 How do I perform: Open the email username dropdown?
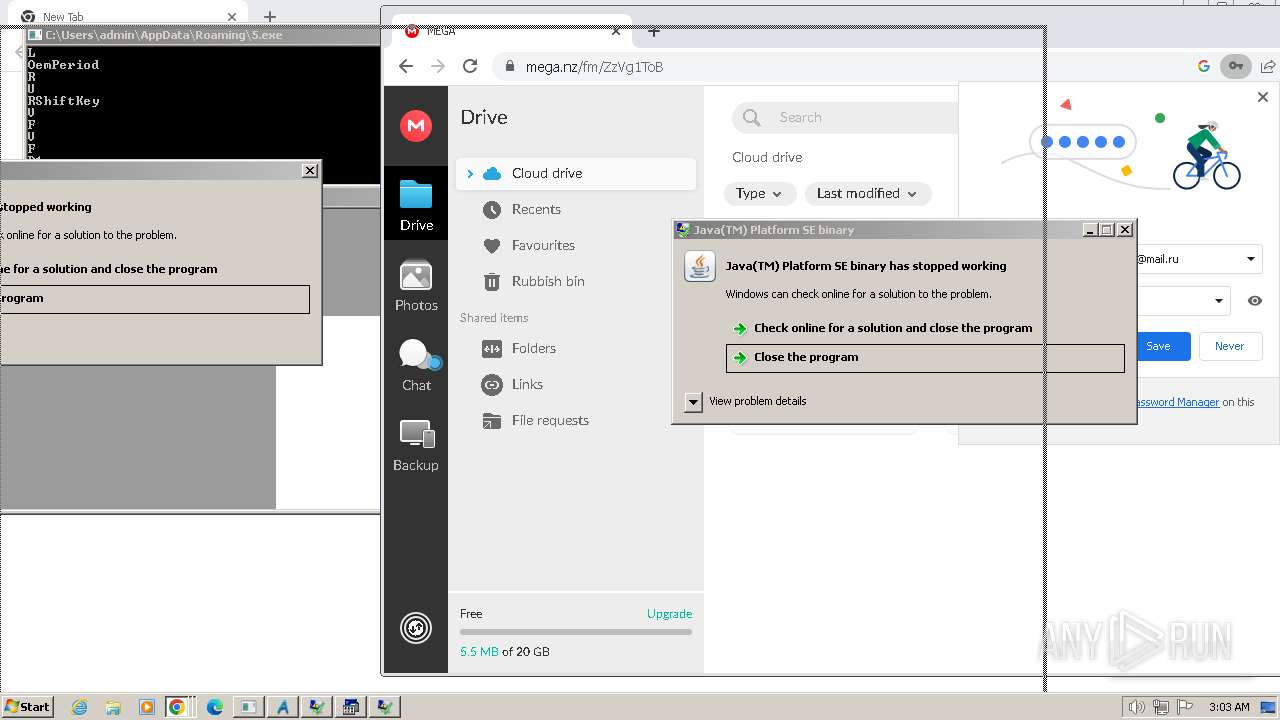coord(1250,259)
